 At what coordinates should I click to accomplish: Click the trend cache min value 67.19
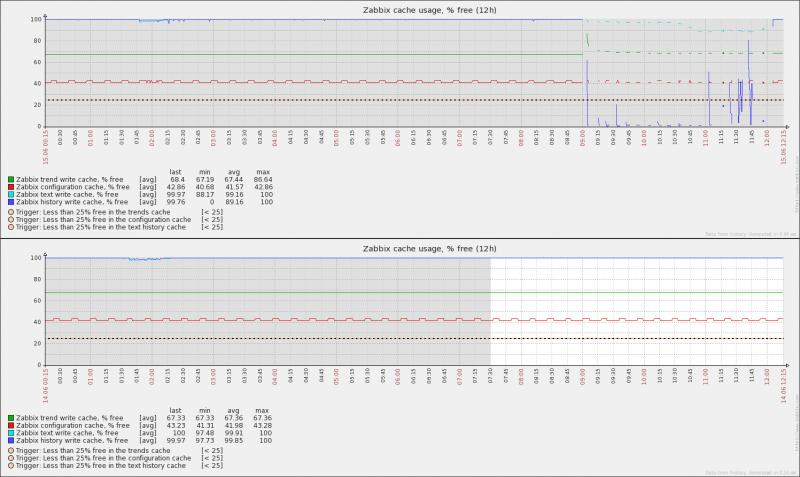coord(205,180)
